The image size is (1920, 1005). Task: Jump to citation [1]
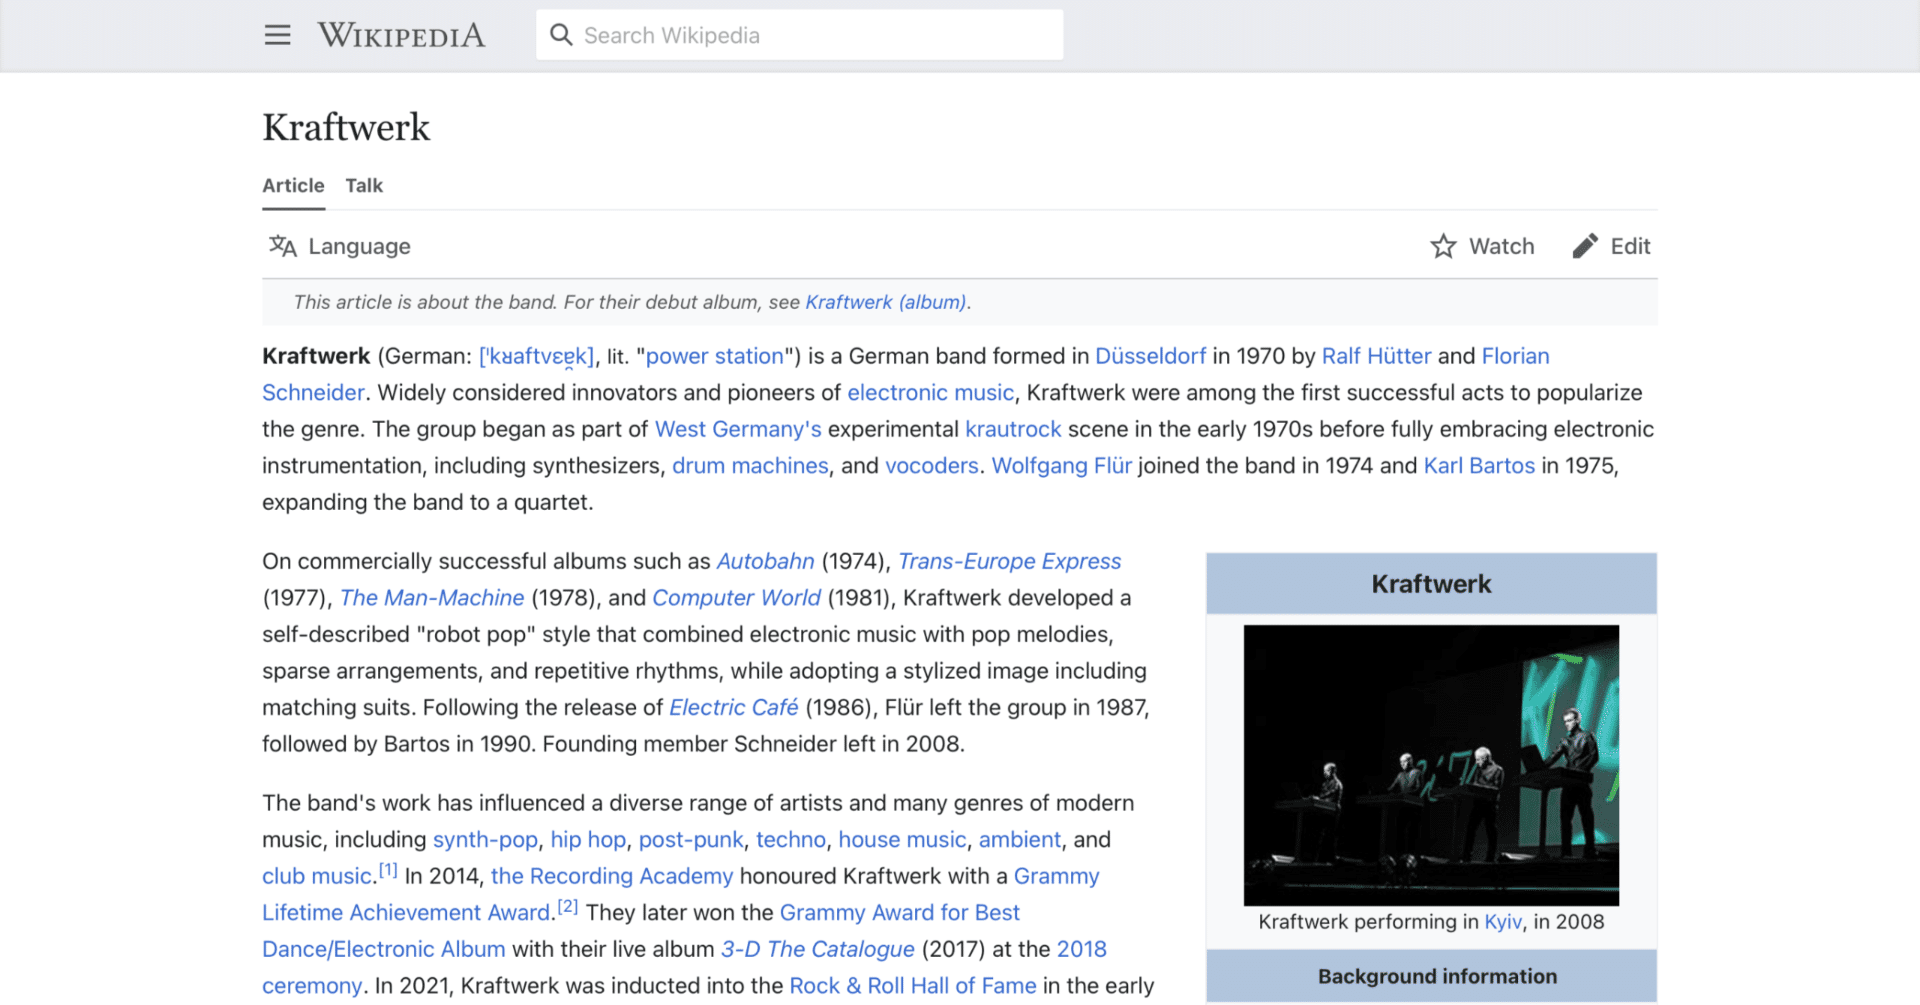click(x=388, y=870)
